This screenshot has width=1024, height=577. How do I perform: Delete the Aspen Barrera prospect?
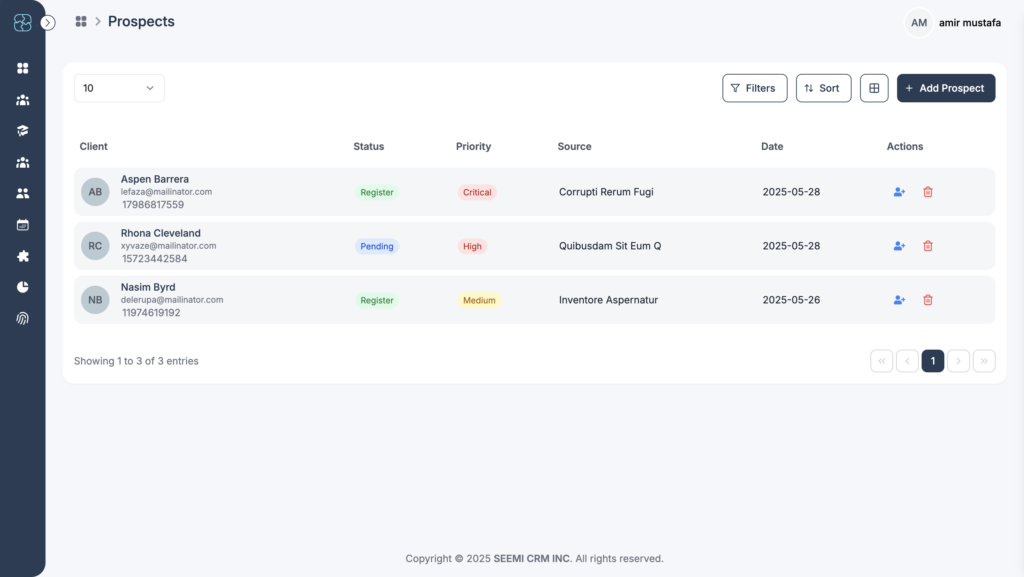pos(927,192)
